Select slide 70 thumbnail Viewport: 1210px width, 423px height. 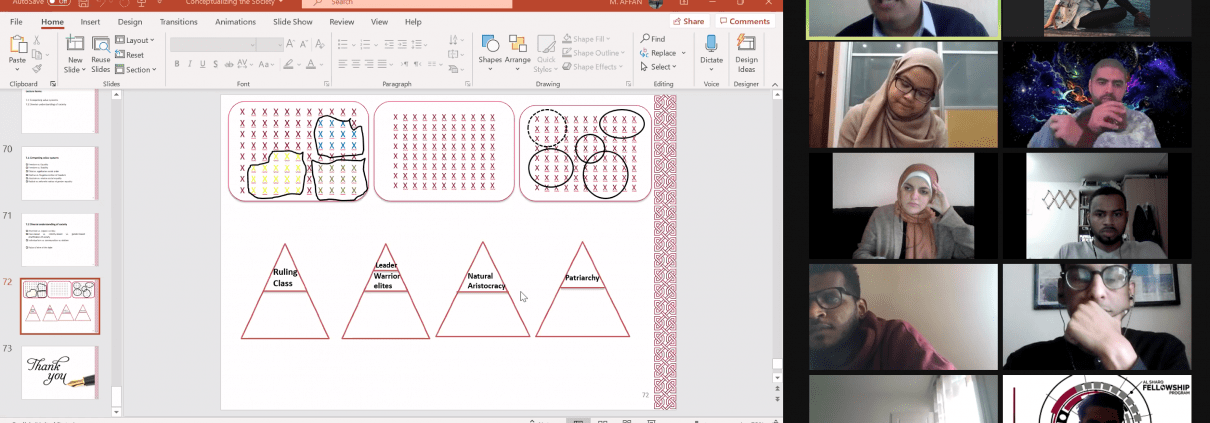pyautogui.click(x=60, y=173)
